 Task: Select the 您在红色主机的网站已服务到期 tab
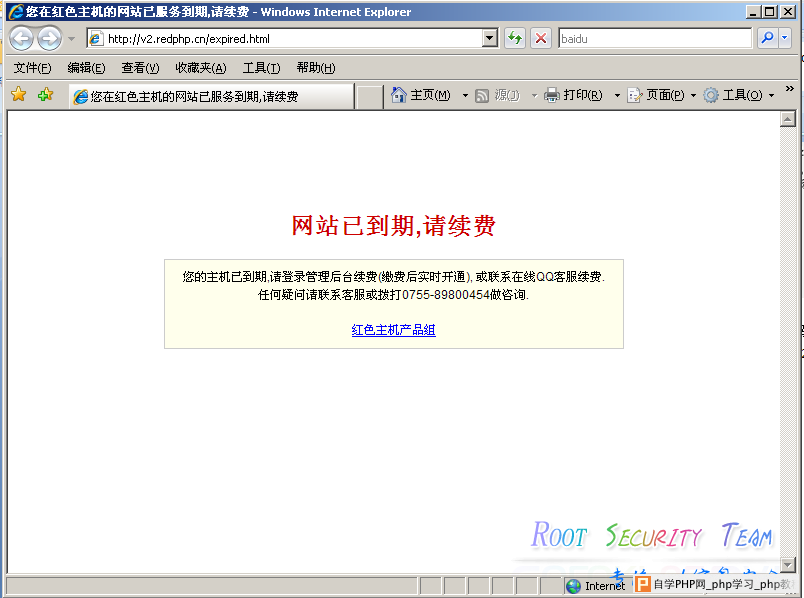tap(211, 96)
